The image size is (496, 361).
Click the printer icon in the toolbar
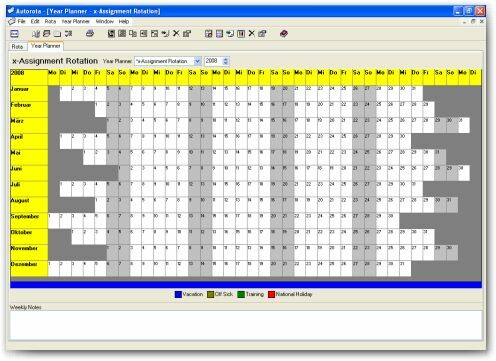[x=90, y=33]
